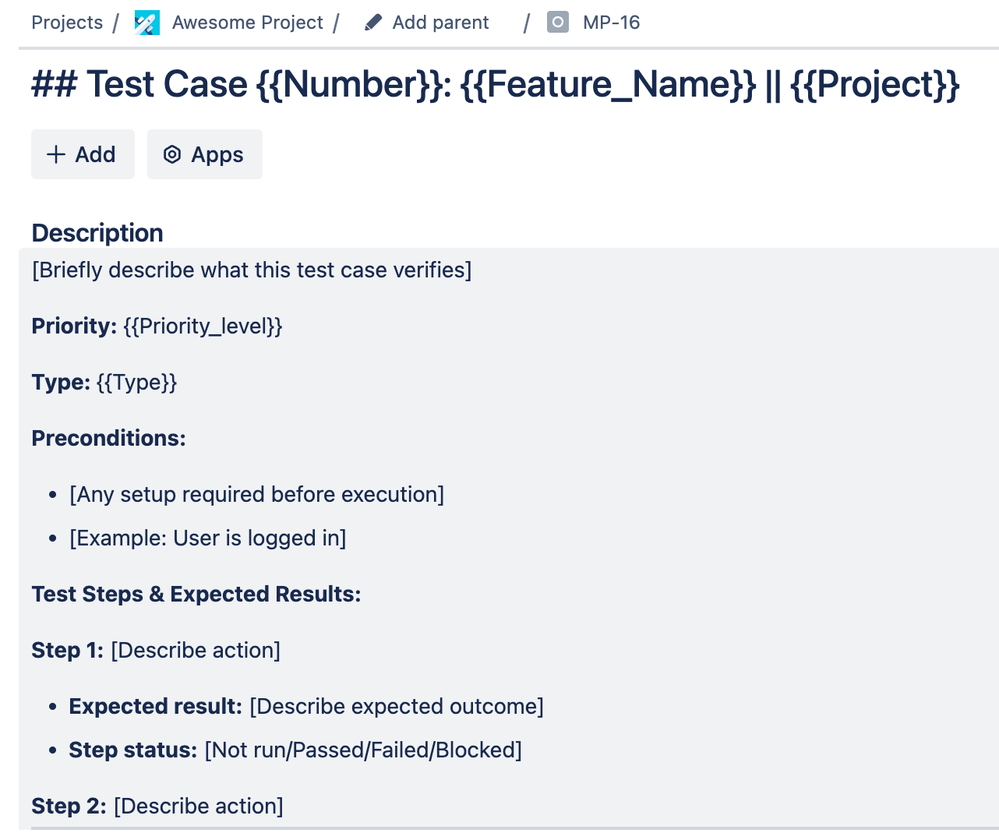
Task: Open the MP-16 issue key link
Action: click(611, 22)
